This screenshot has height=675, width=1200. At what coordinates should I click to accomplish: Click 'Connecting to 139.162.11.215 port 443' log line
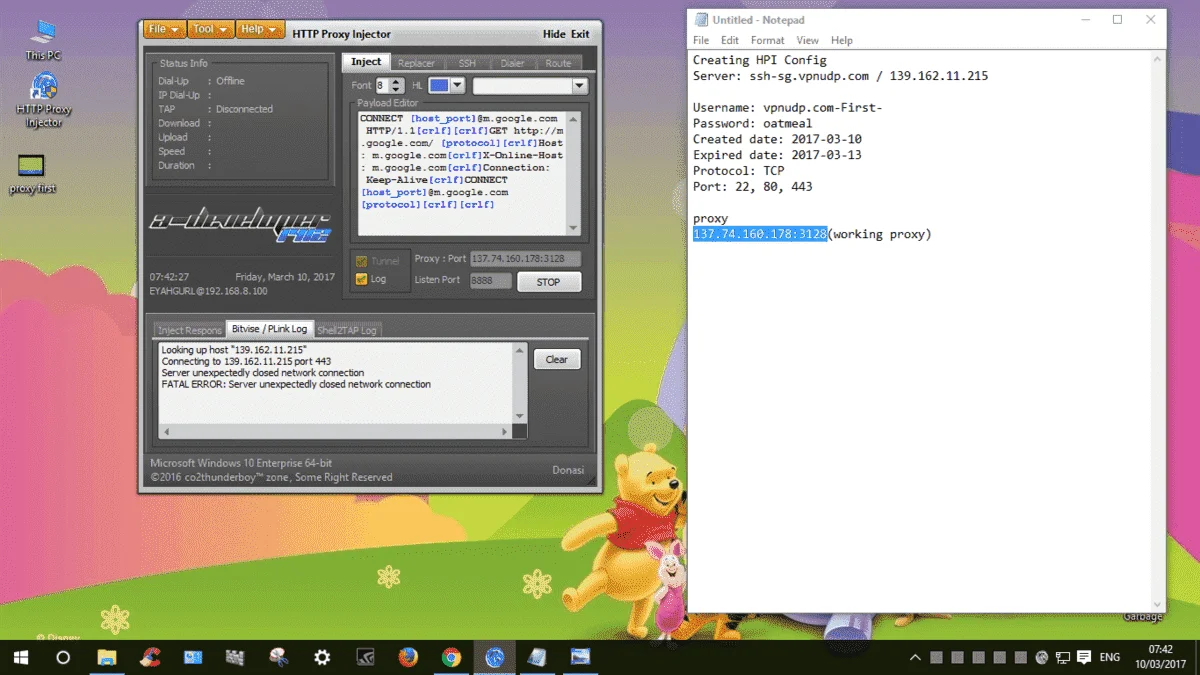(x=246, y=361)
